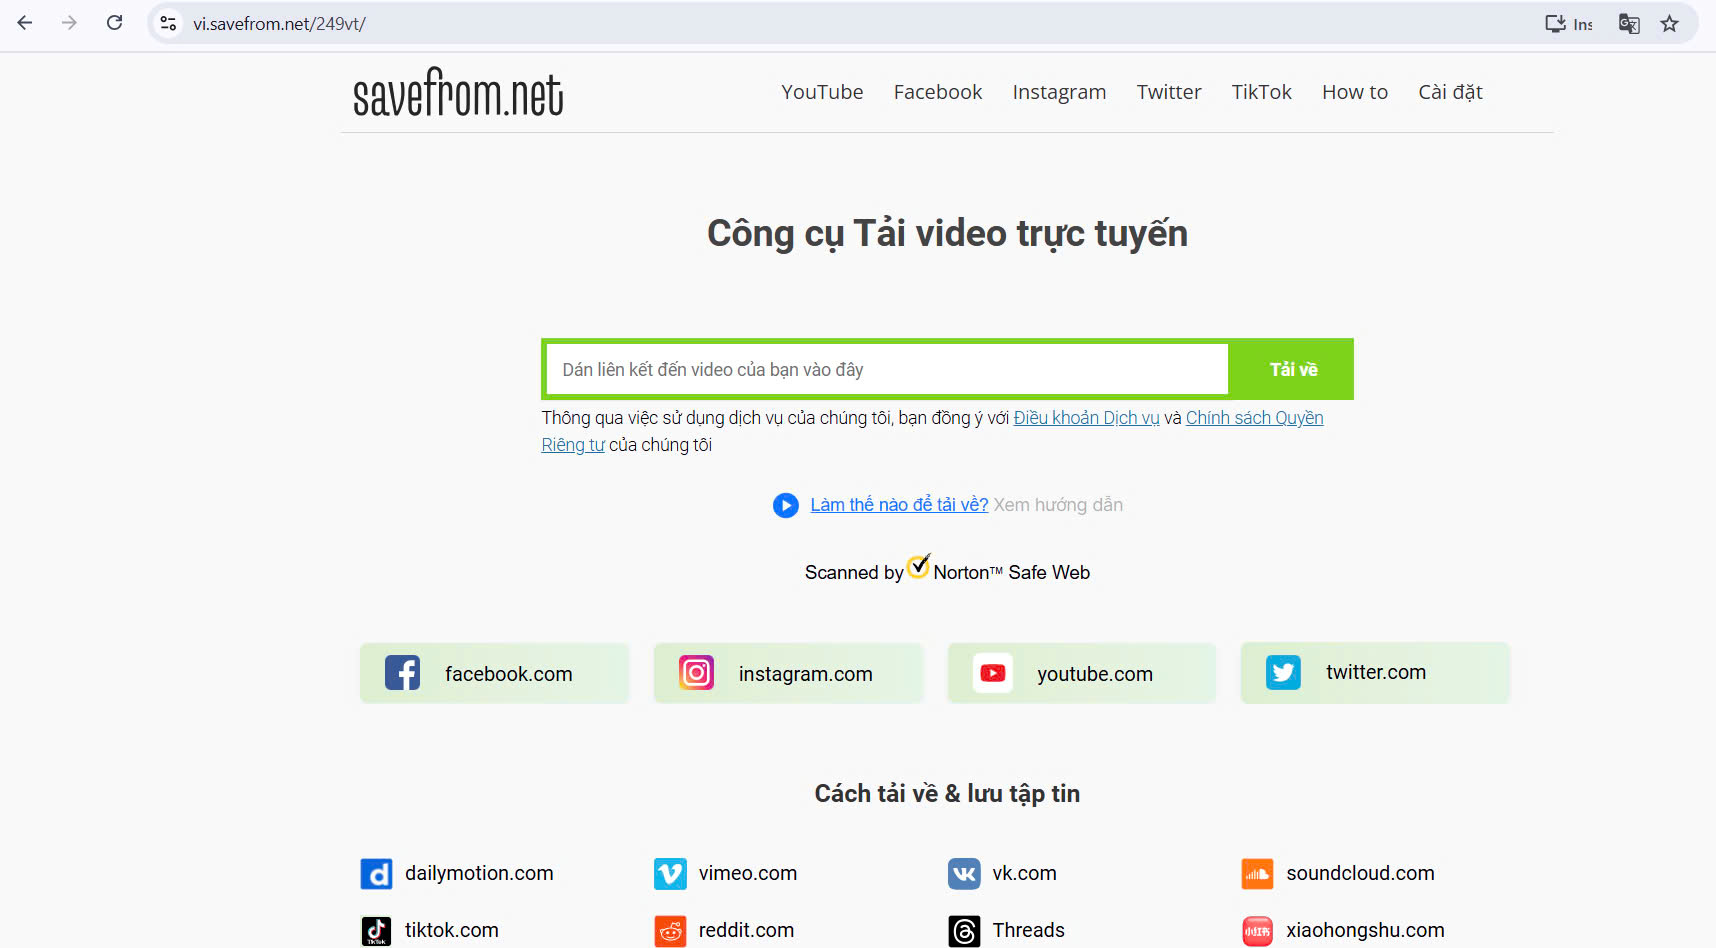This screenshot has width=1716, height=948.
Task: Open the Google Translate page icon
Action: pyautogui.click(x=1629, y=24)
